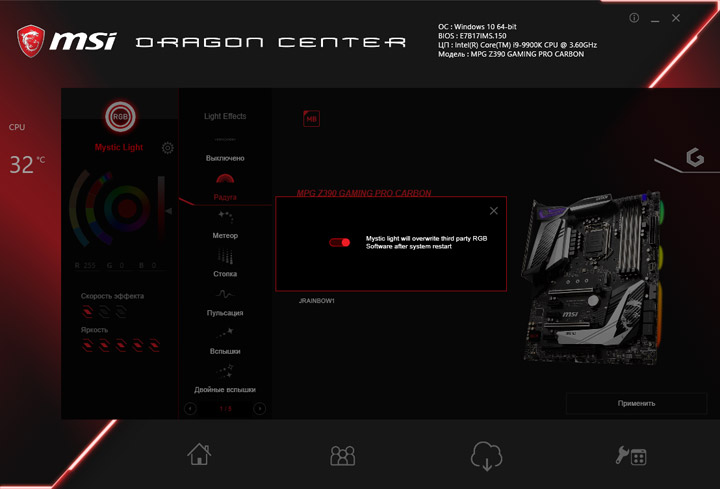
Task: Click the G 0 green value field
Action: click(116, 265)
